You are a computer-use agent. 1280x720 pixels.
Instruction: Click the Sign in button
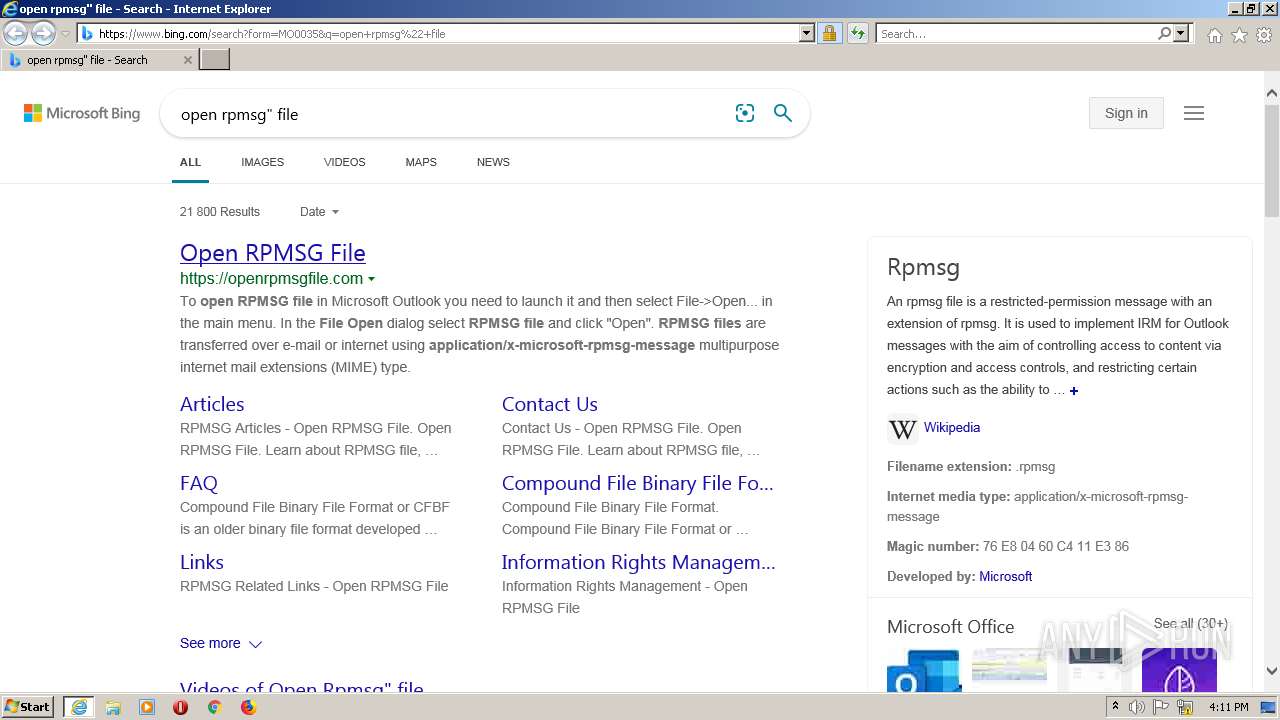click(1126, 113)
